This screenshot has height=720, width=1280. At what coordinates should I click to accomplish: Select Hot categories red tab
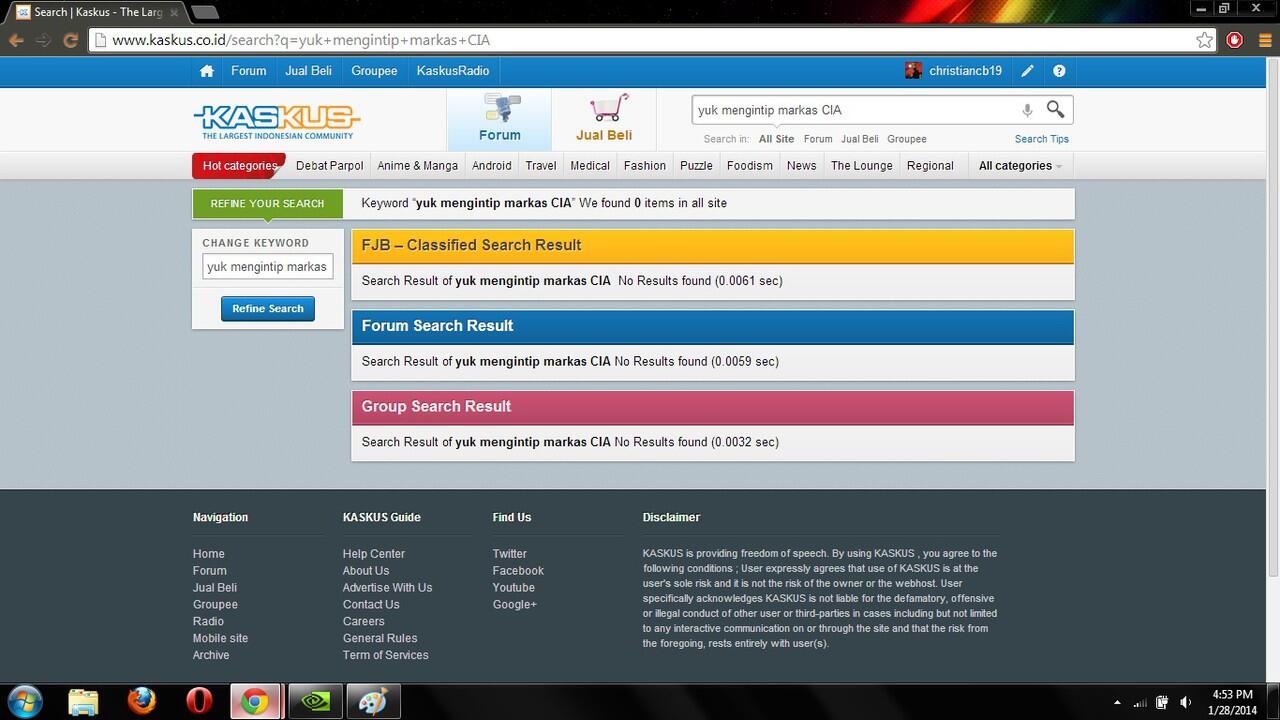point(239,166)
